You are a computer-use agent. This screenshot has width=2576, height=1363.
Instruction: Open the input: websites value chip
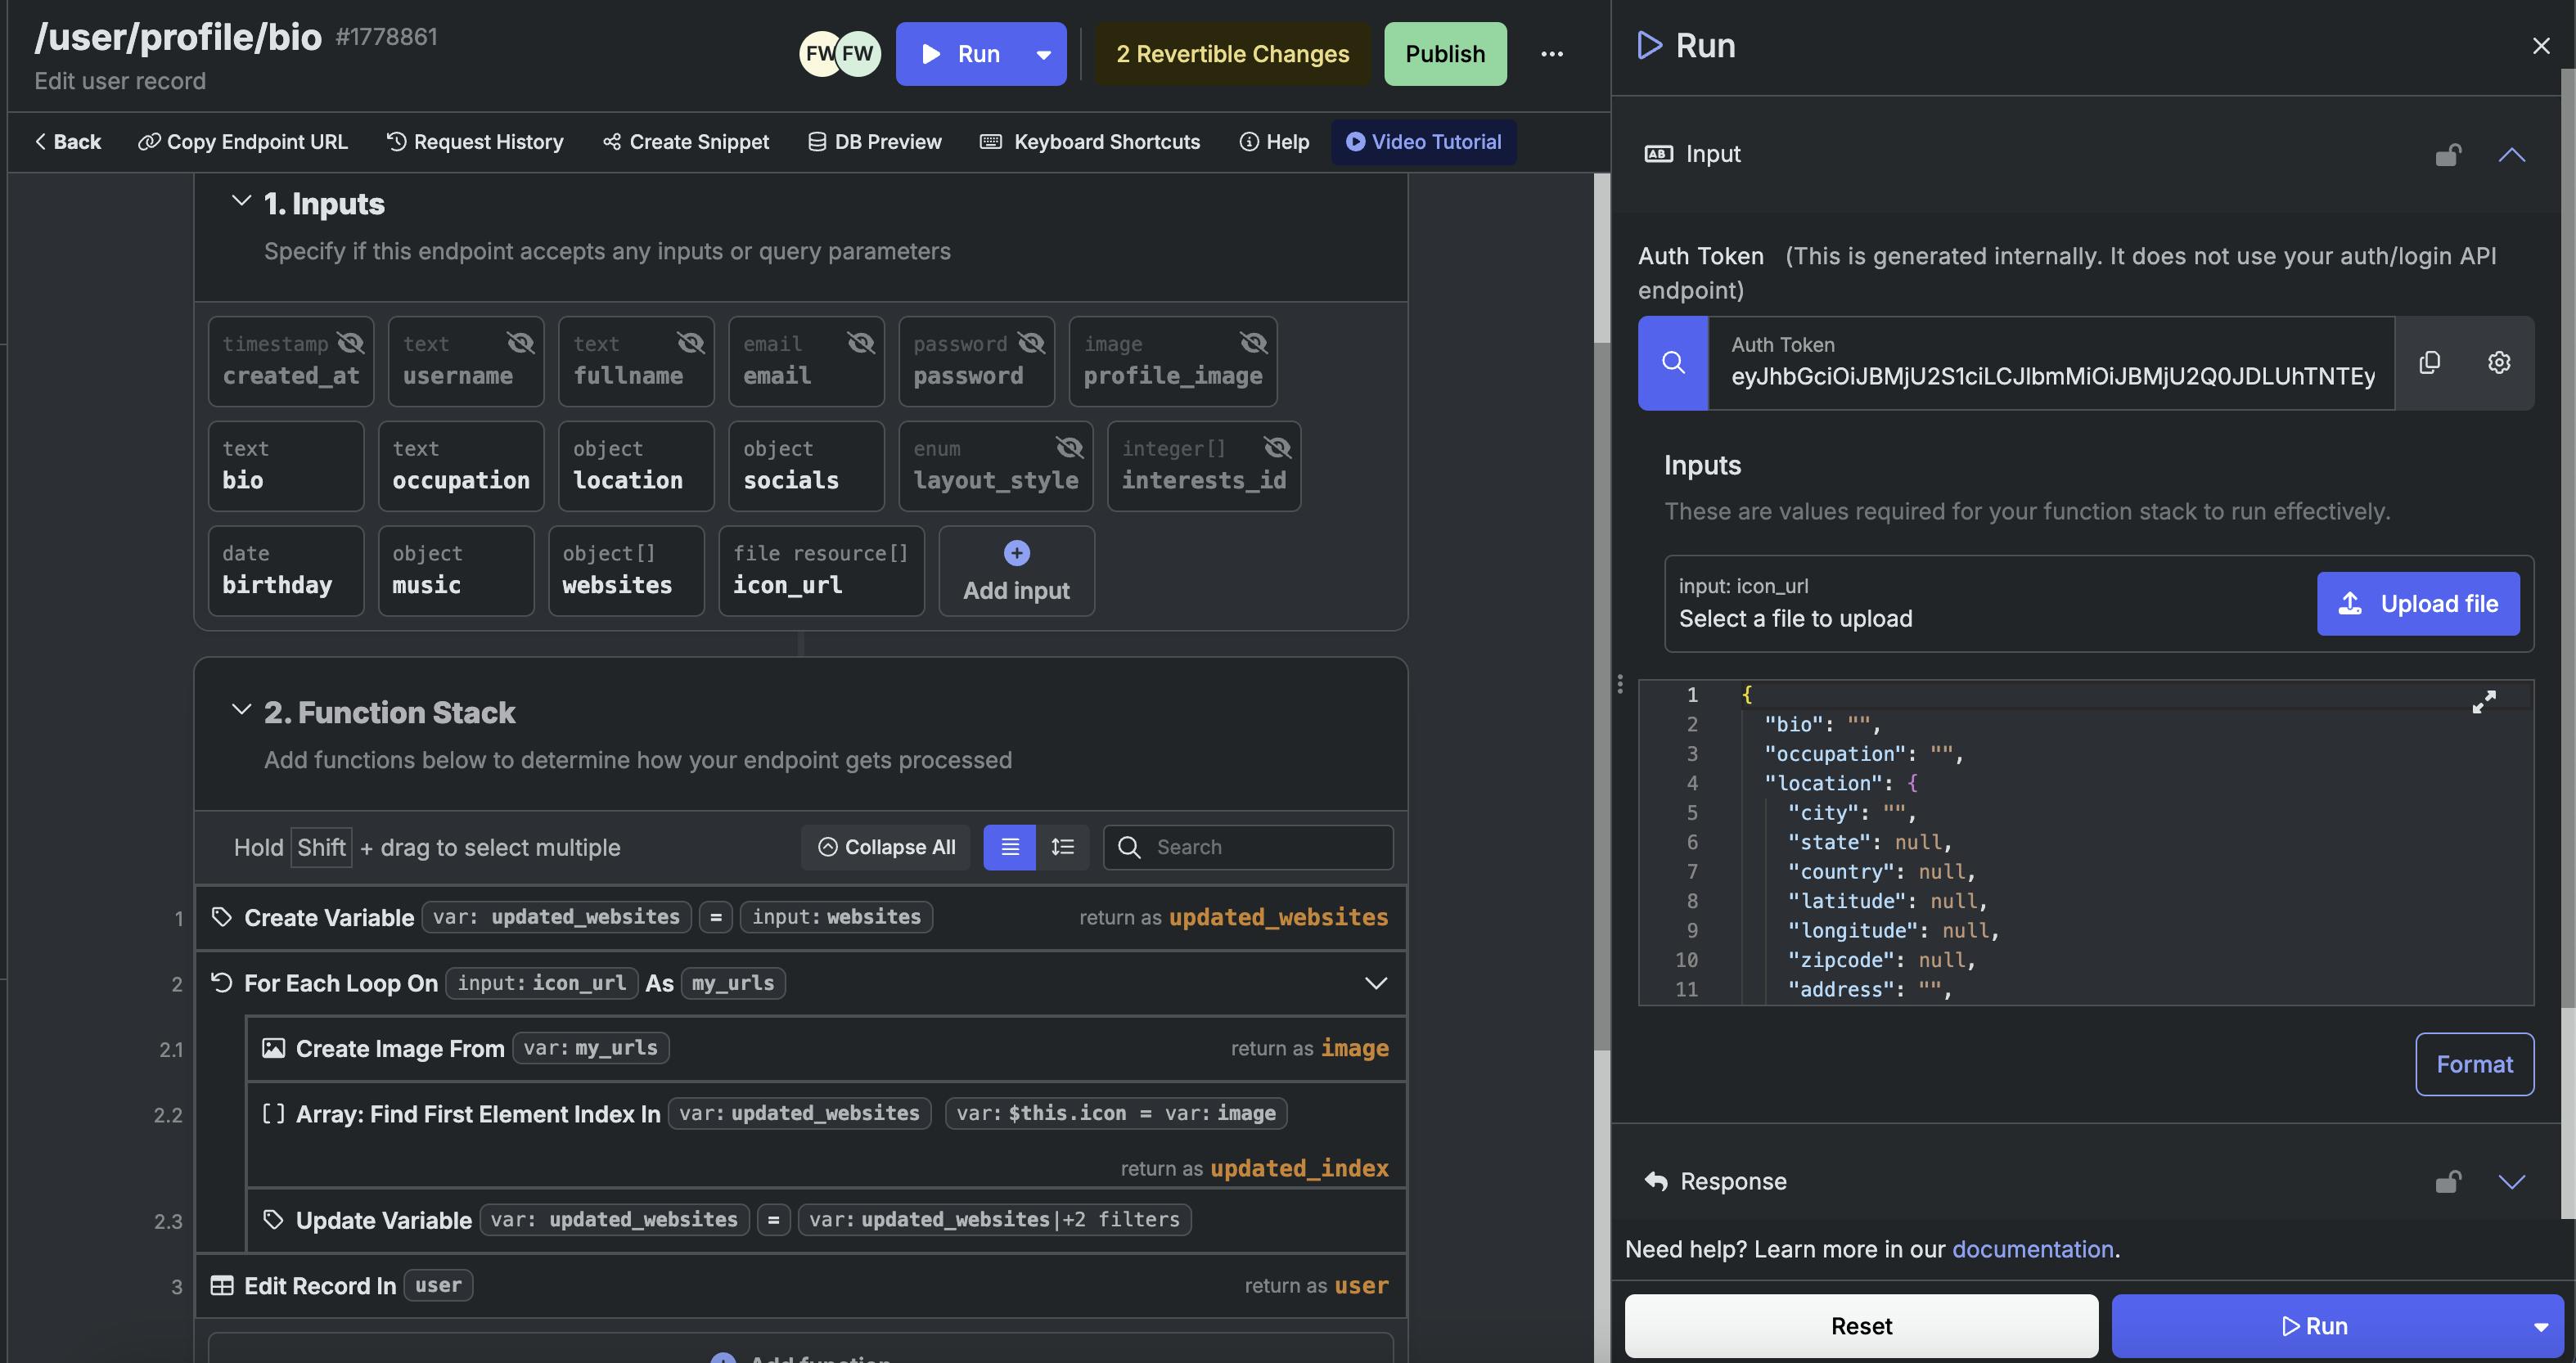pyautogui.click(x=836, y=917)
